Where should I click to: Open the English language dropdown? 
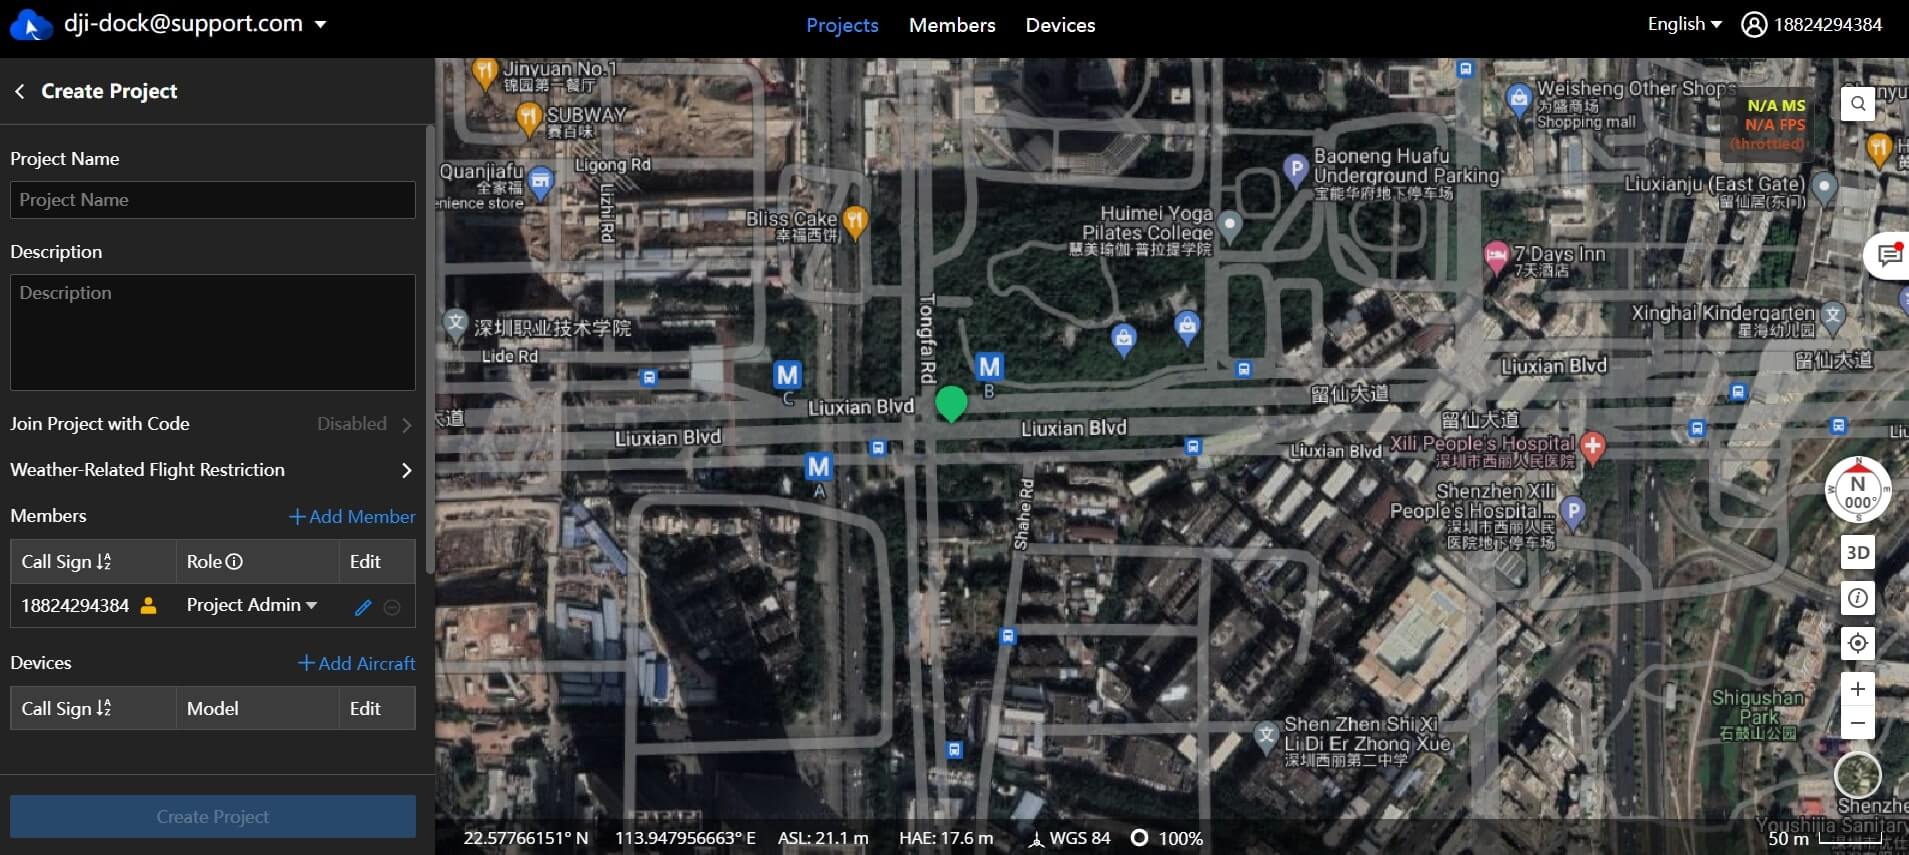(x=1684, y=24)
